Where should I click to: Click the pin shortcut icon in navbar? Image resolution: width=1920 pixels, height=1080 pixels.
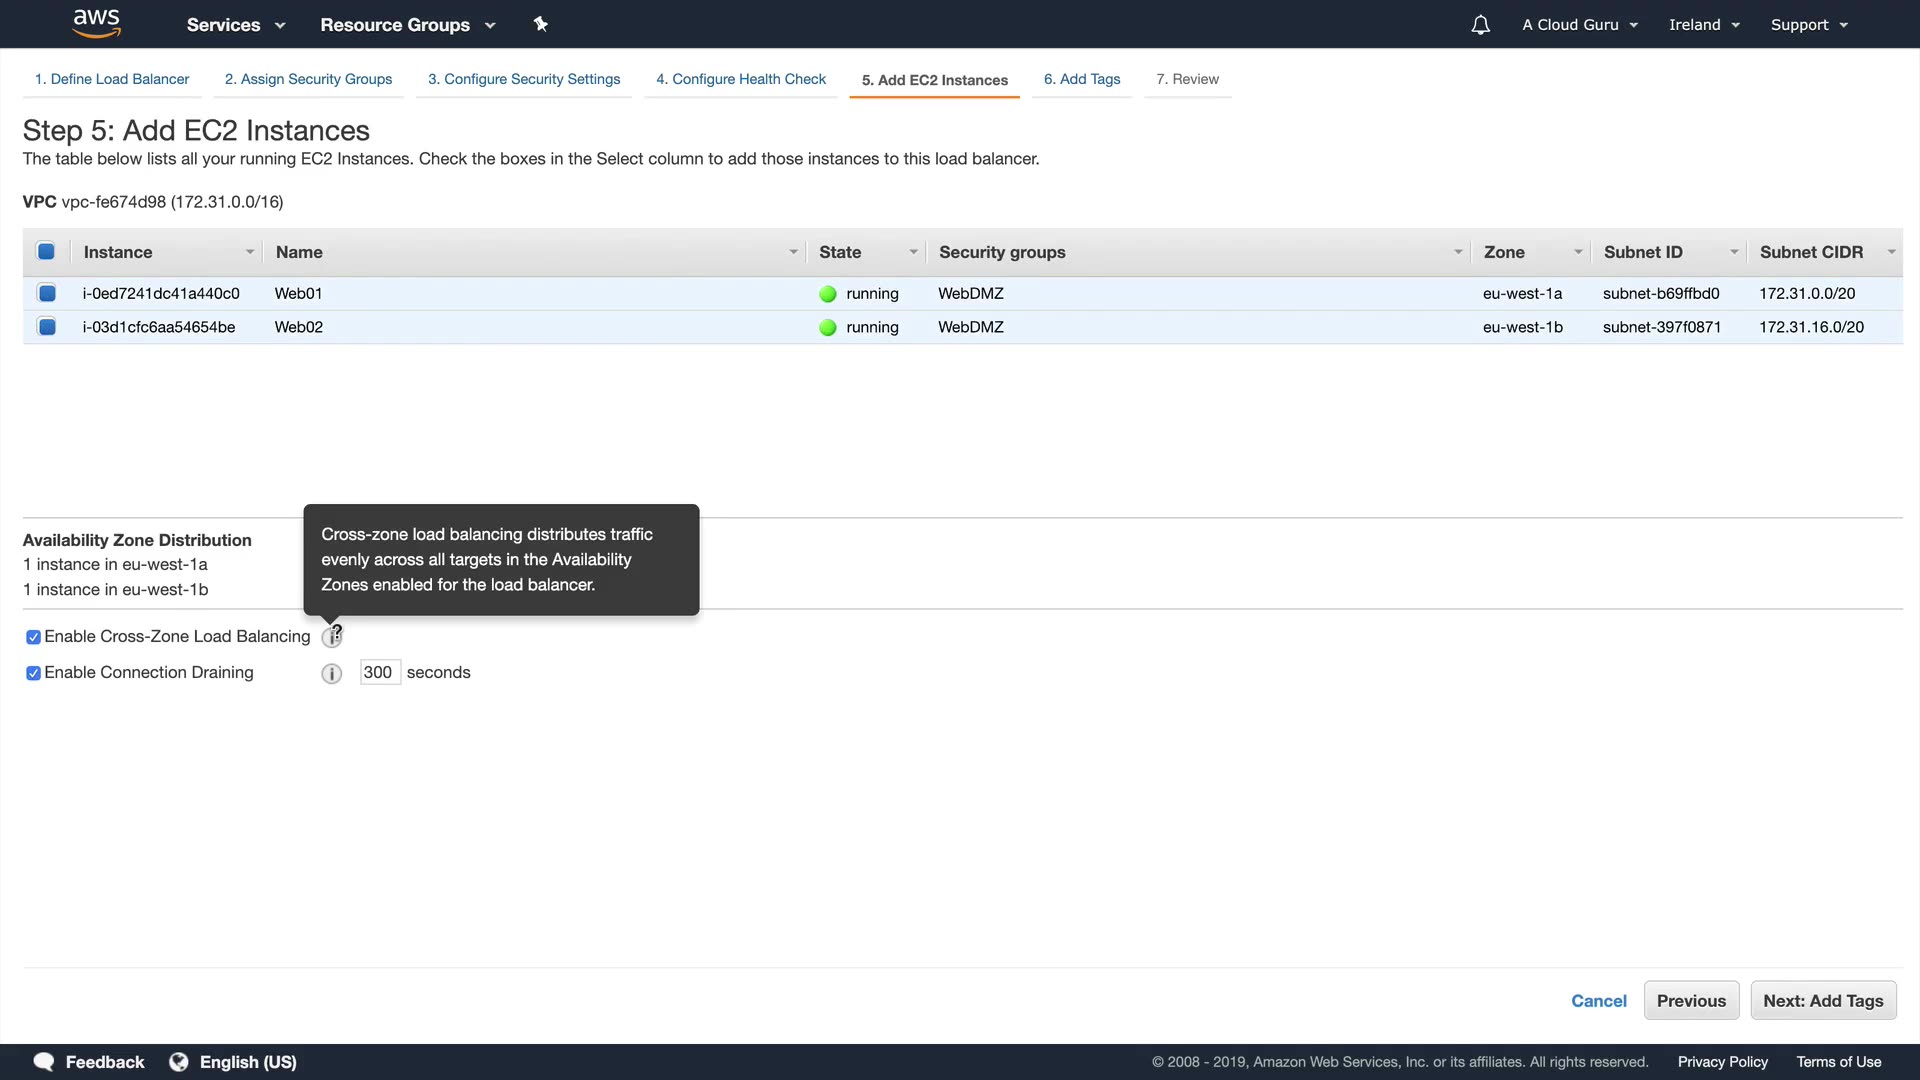540,24
